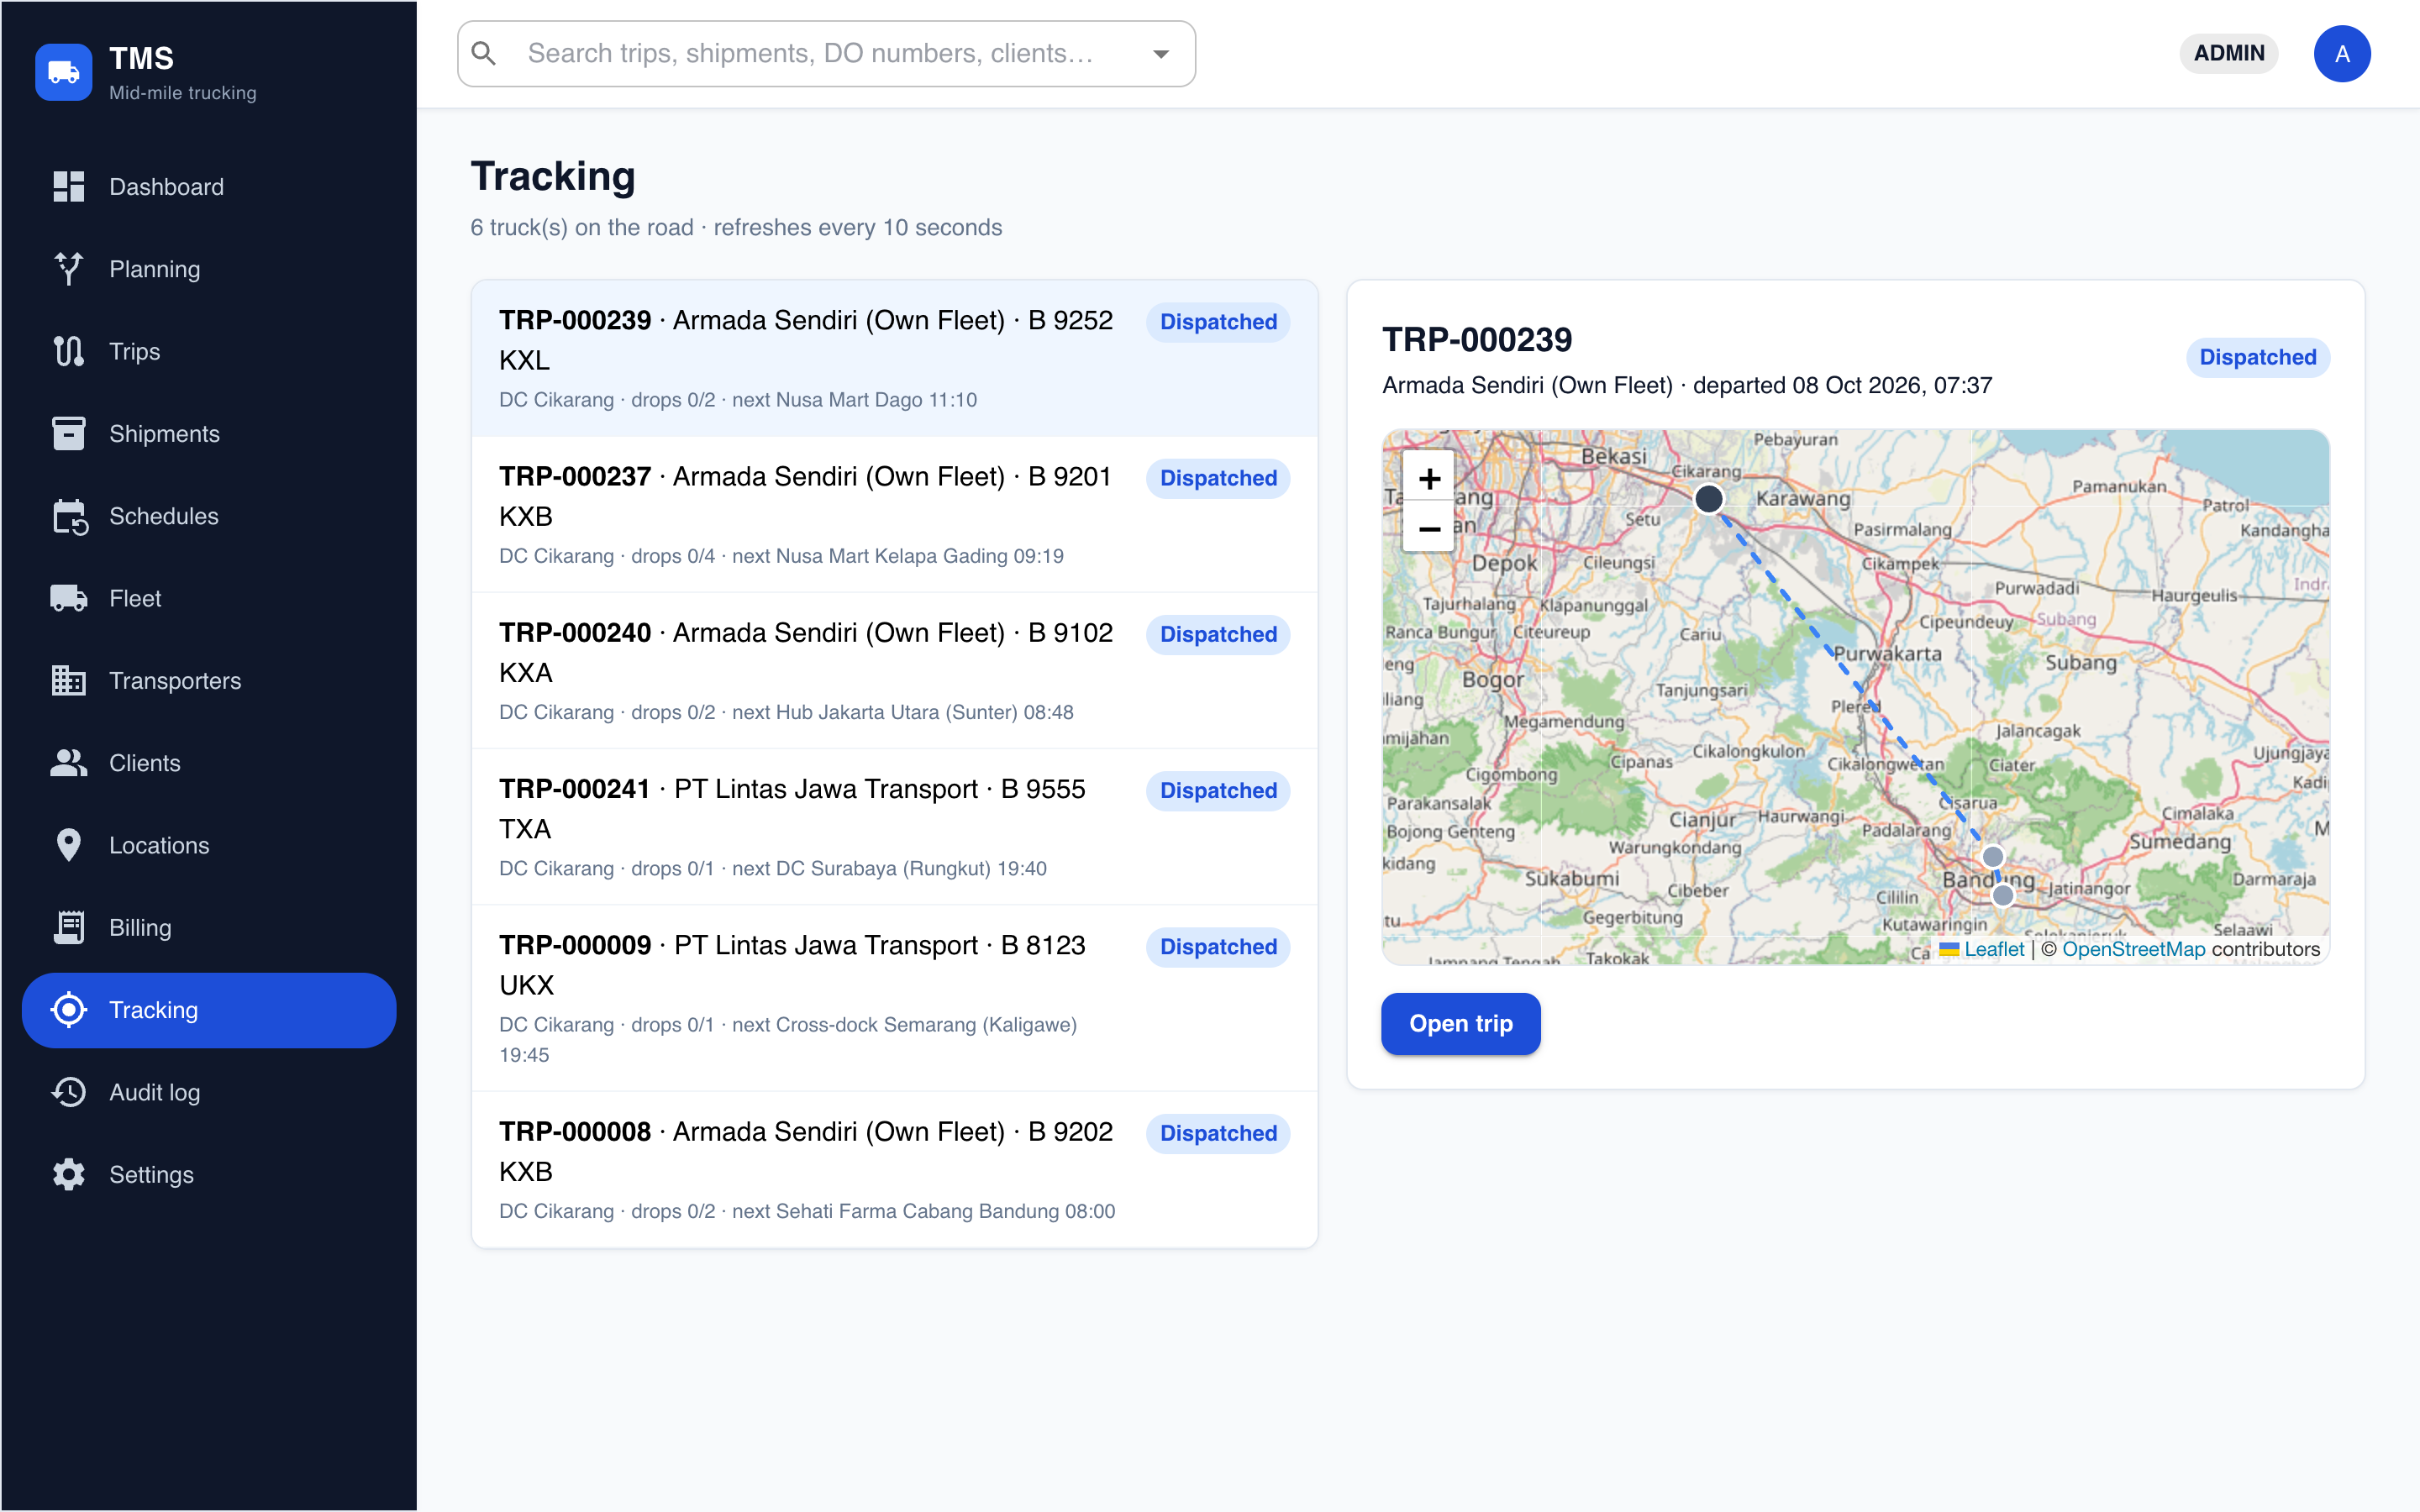Focus the search trips input field
Viewport: 2420px width, 1512px height.
pos(826,54)
